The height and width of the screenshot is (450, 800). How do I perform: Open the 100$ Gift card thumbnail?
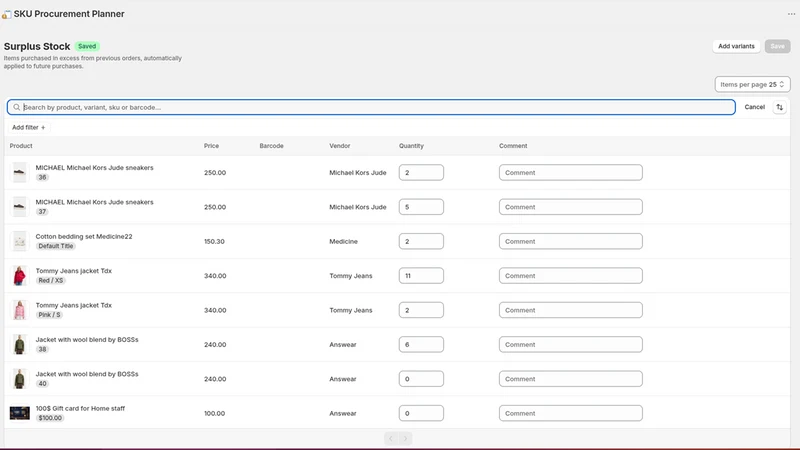click(x=19, y=413)
